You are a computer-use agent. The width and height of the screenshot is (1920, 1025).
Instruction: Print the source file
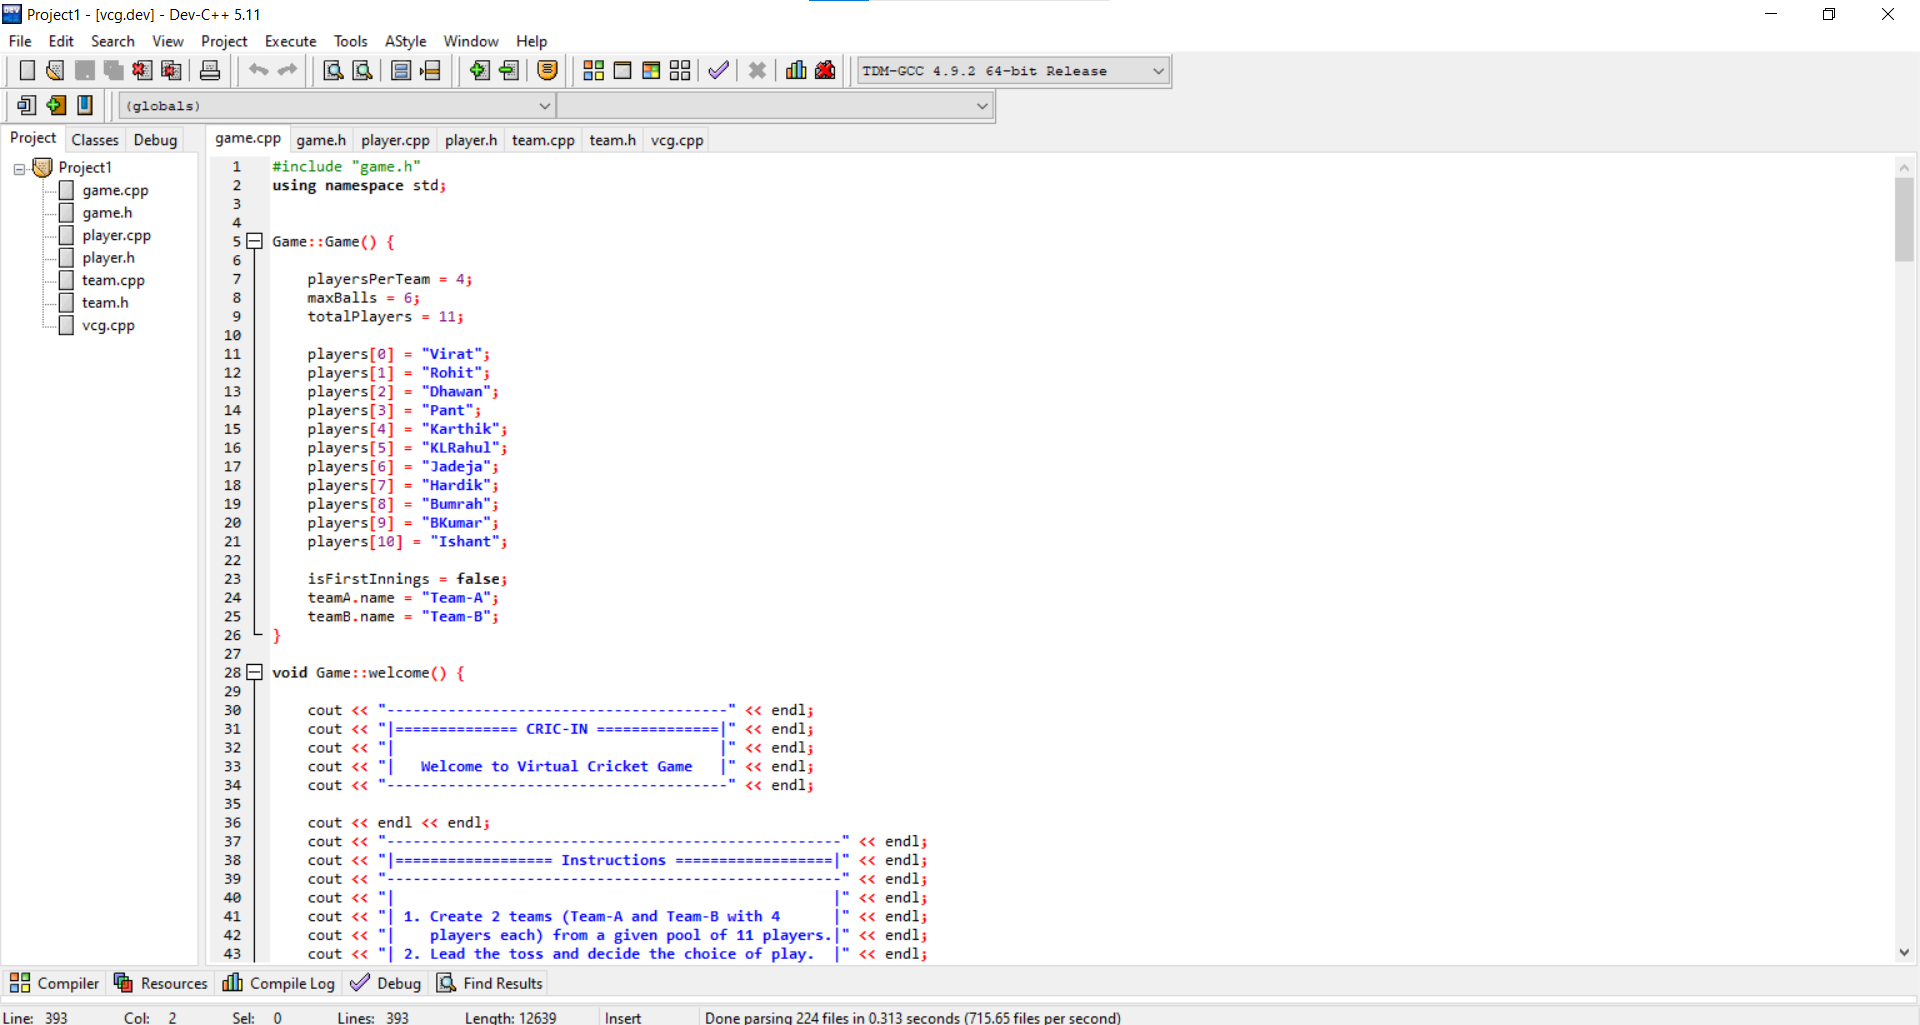point(209,70)
